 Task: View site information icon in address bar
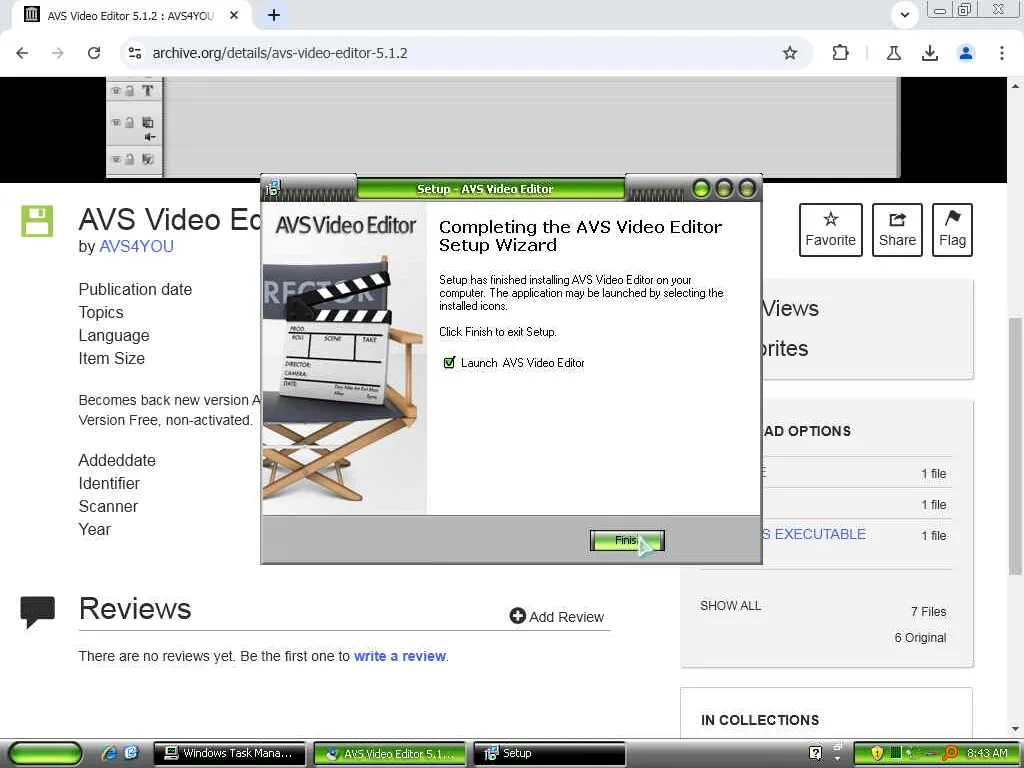pyautogui.click(x=135, y=53)
